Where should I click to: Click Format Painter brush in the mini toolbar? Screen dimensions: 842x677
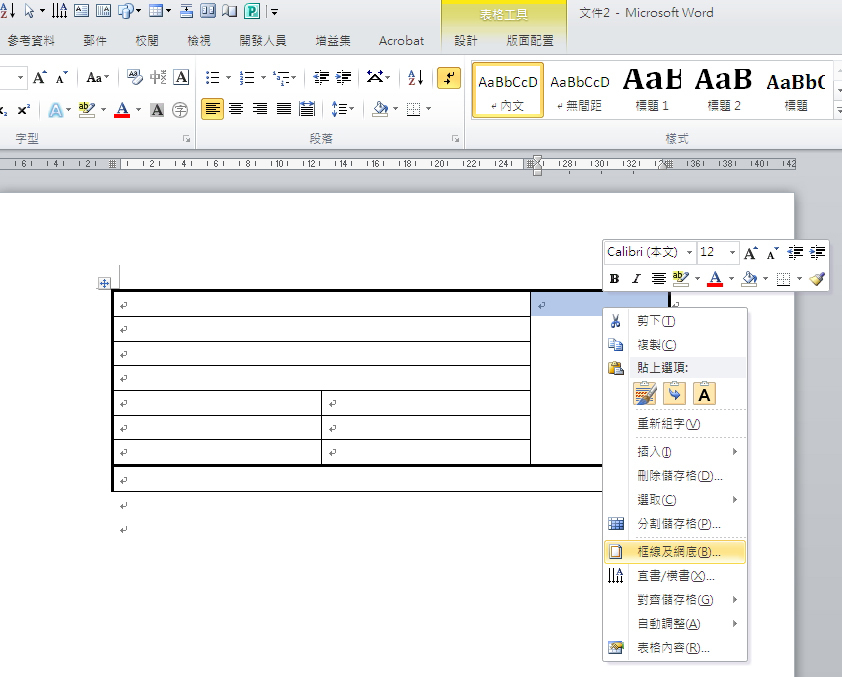coord(817,279)
